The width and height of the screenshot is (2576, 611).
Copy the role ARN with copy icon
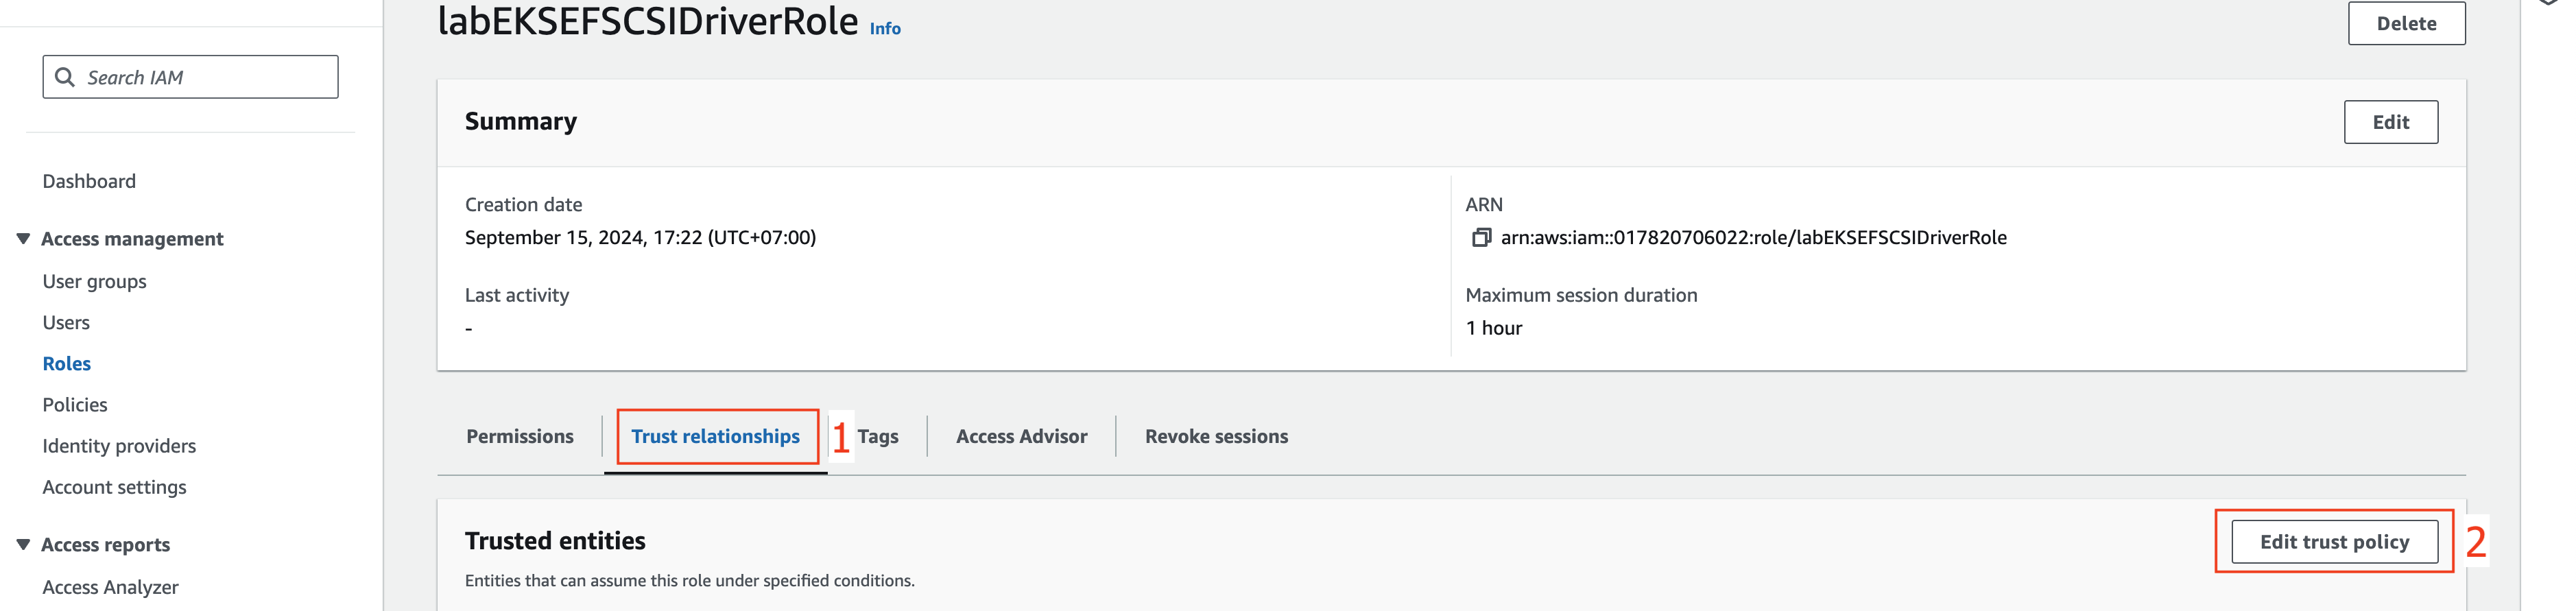coord(1481,237)
